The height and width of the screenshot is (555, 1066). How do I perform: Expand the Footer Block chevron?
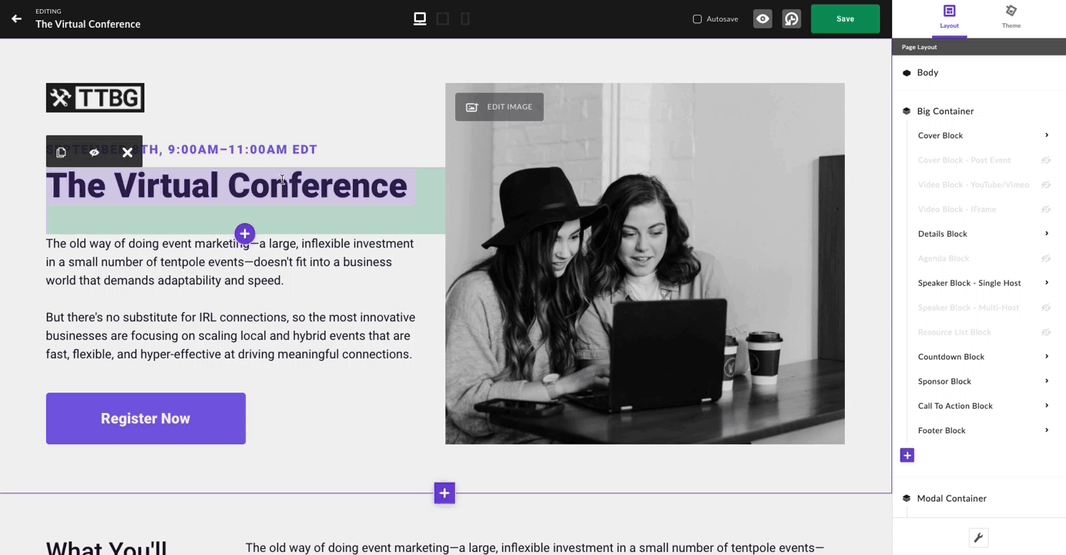(x=1046, y=430)
